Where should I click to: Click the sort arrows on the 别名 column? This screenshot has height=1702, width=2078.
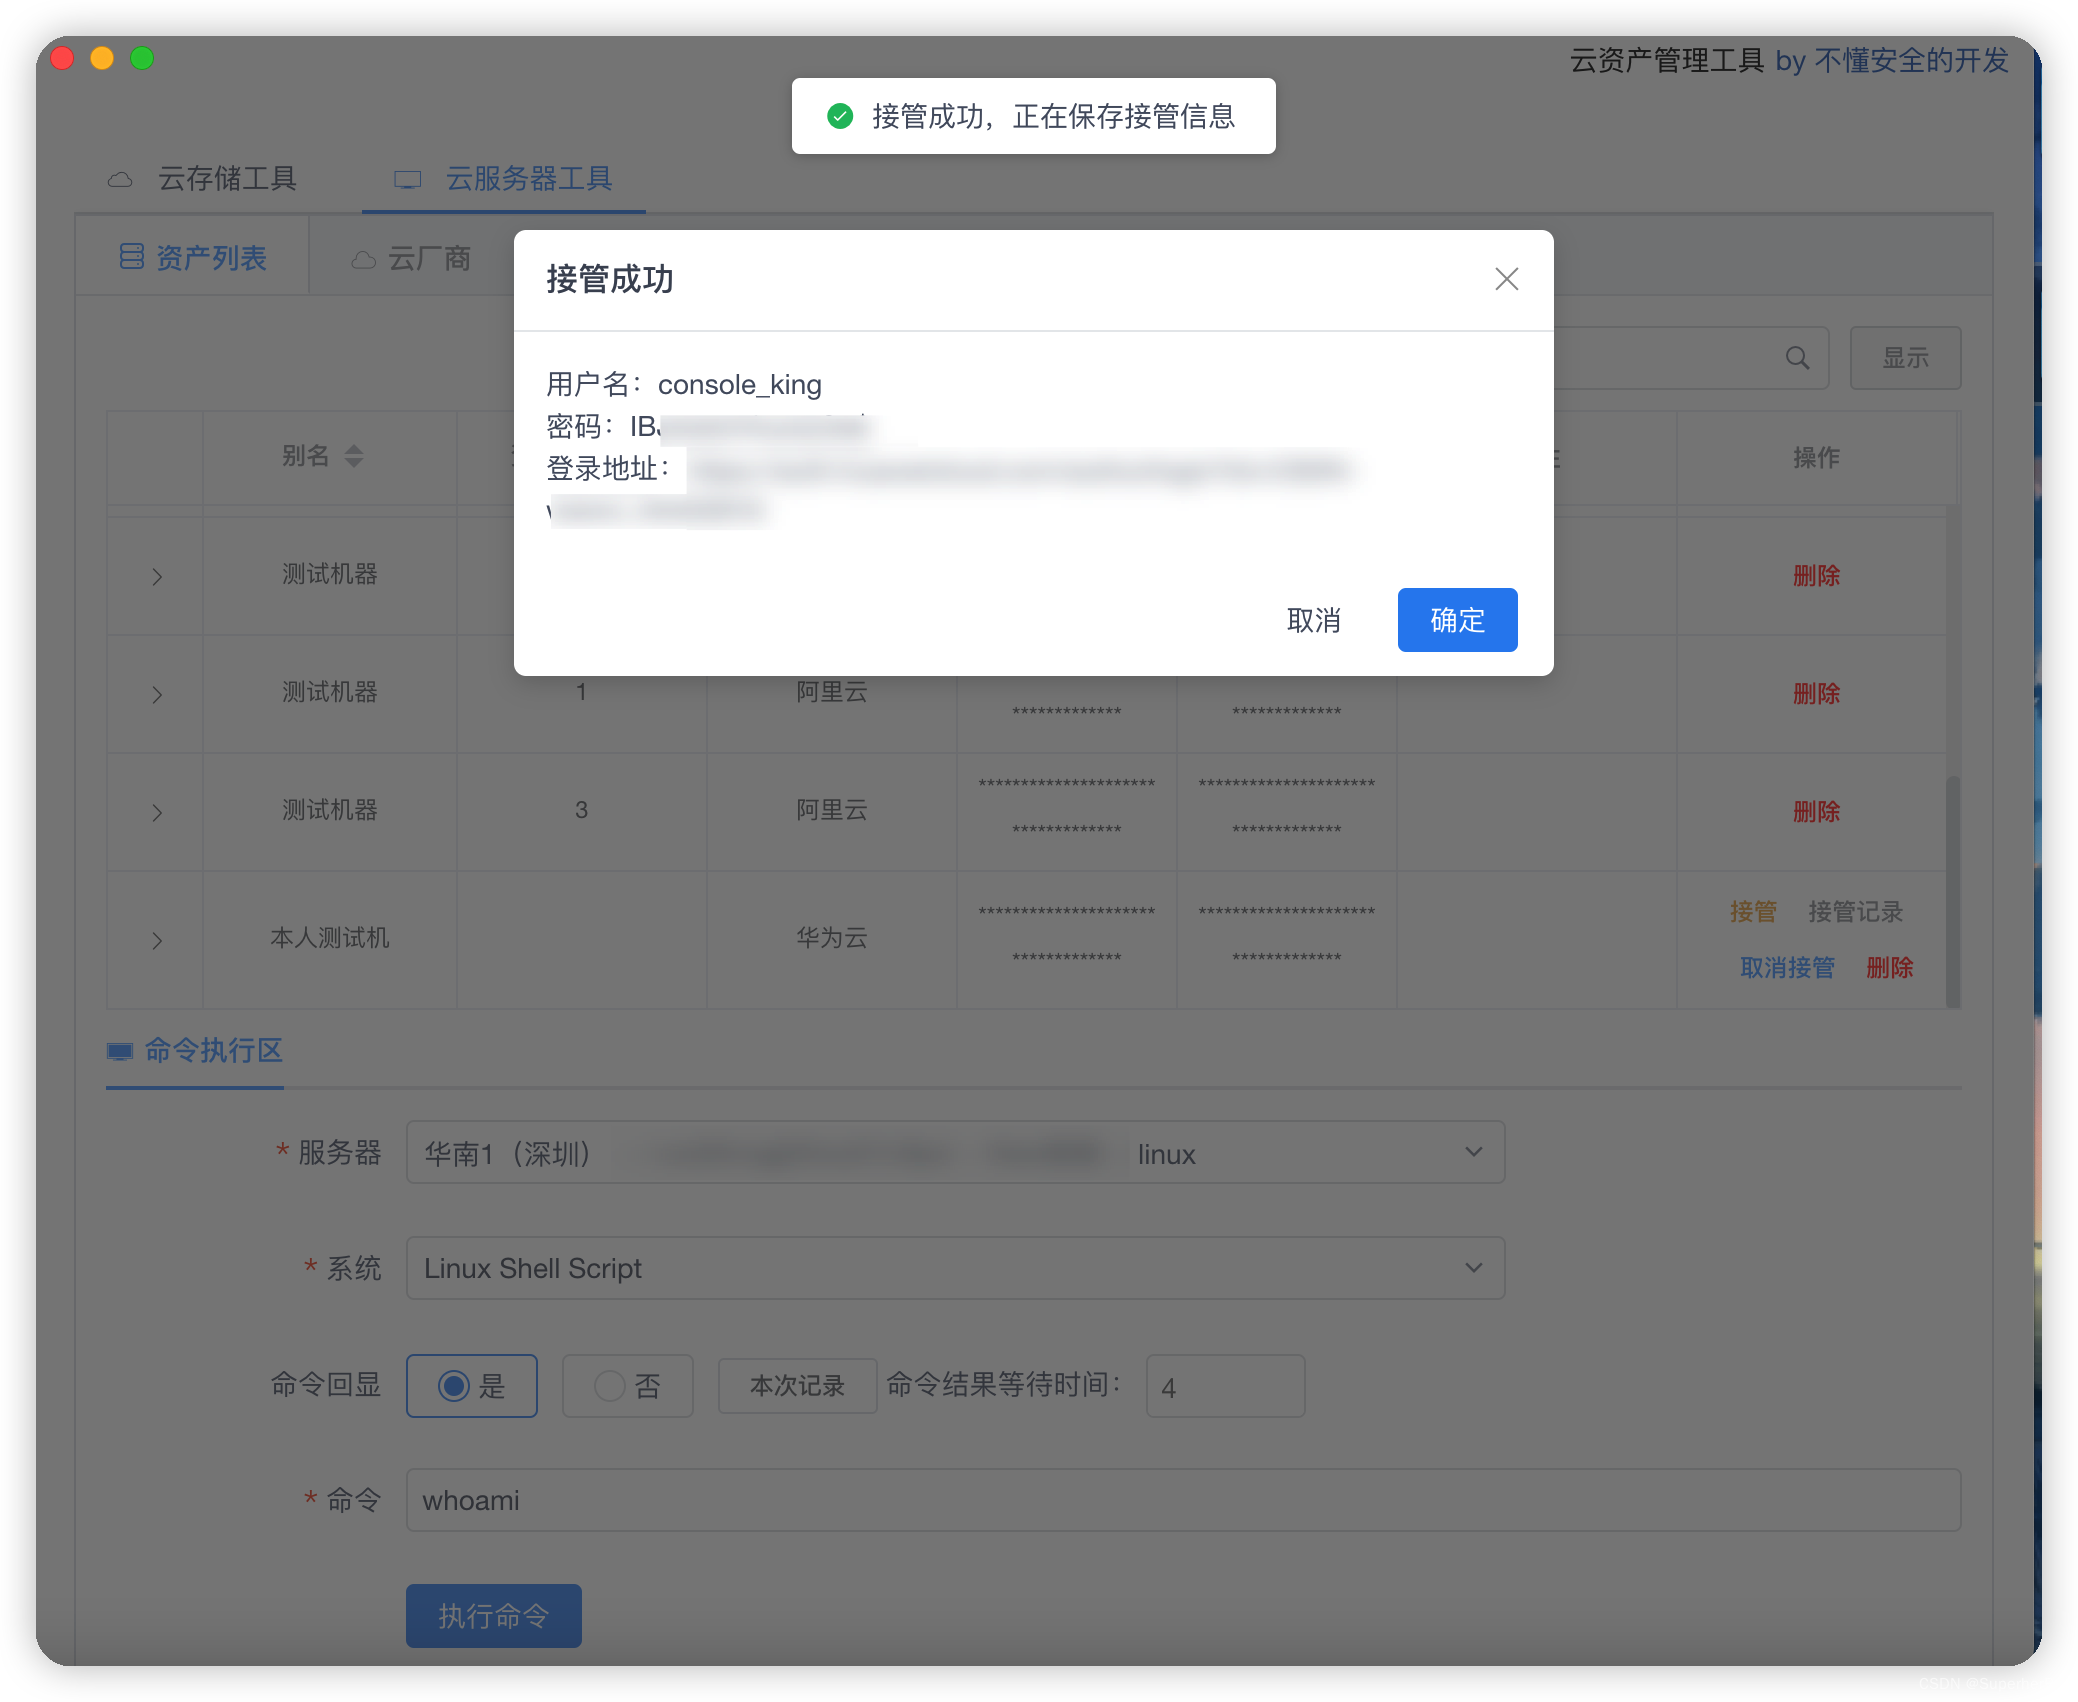pyautogui.click(x=353, y=456)
